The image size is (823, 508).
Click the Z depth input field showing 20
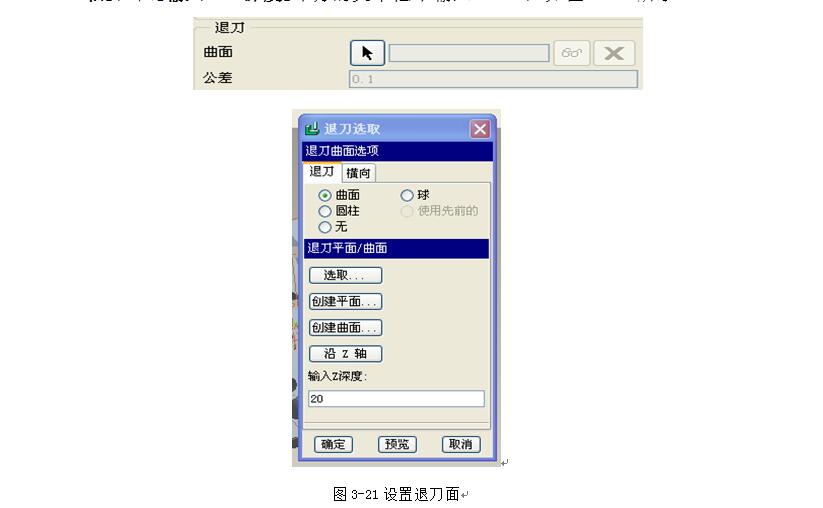pyautogui.click(x=396, y=398)
